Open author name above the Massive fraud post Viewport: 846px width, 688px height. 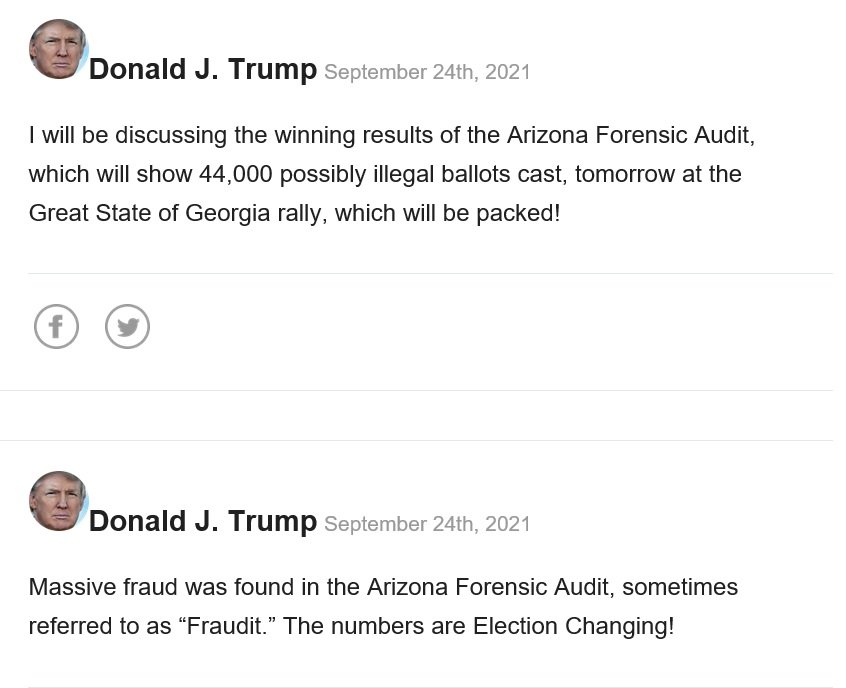tap(203, 522)
